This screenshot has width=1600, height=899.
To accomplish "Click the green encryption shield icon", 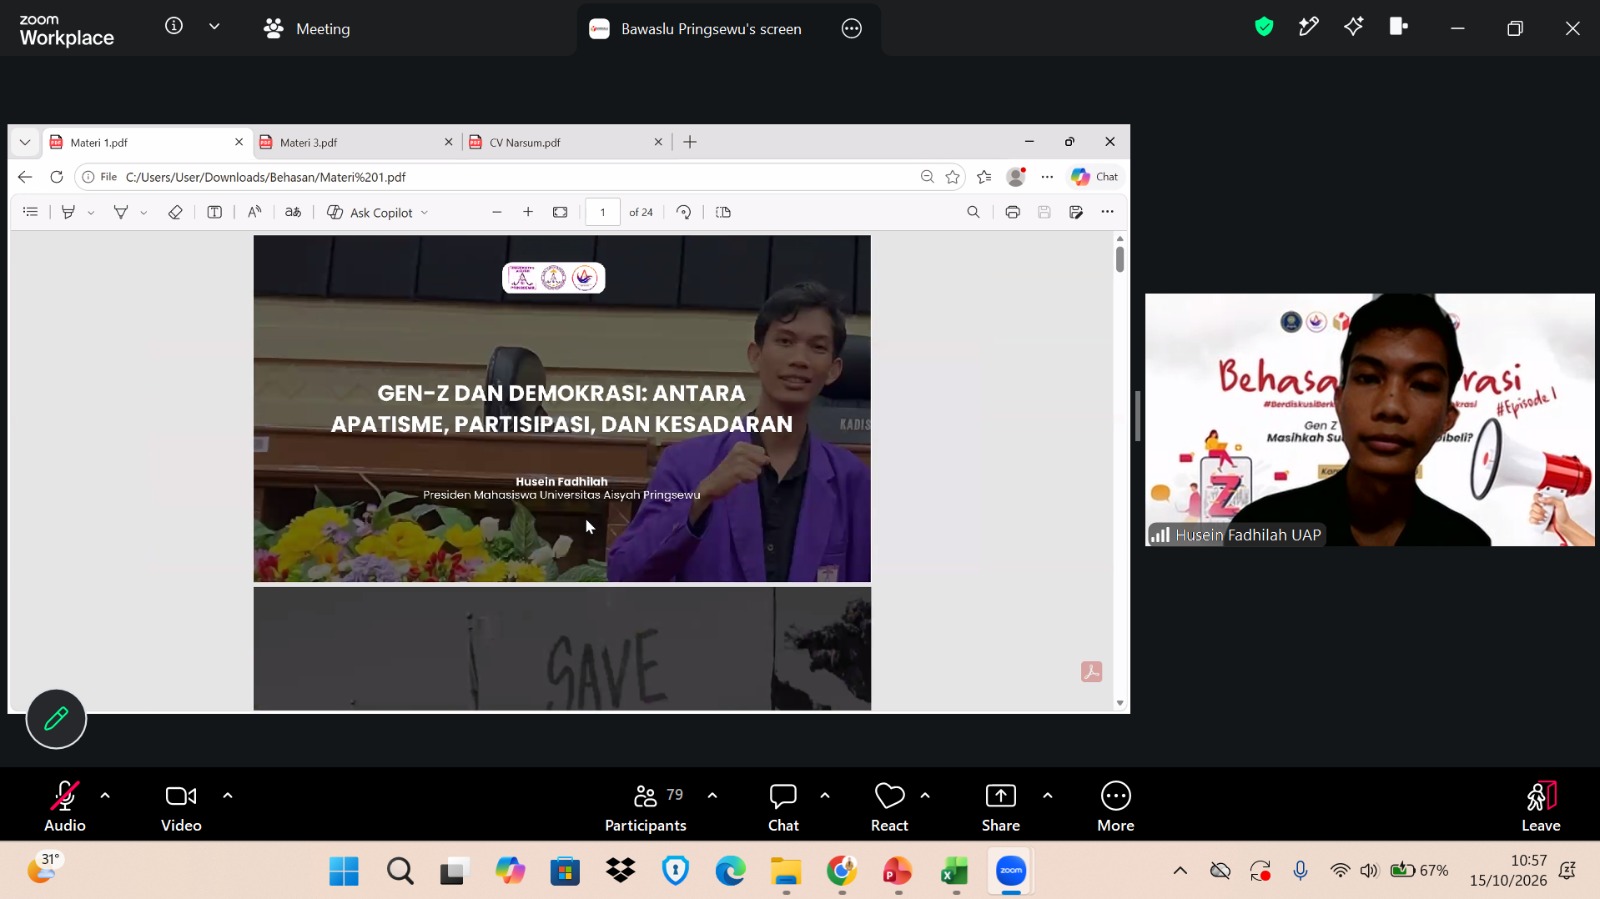I will coord(1264,27).
